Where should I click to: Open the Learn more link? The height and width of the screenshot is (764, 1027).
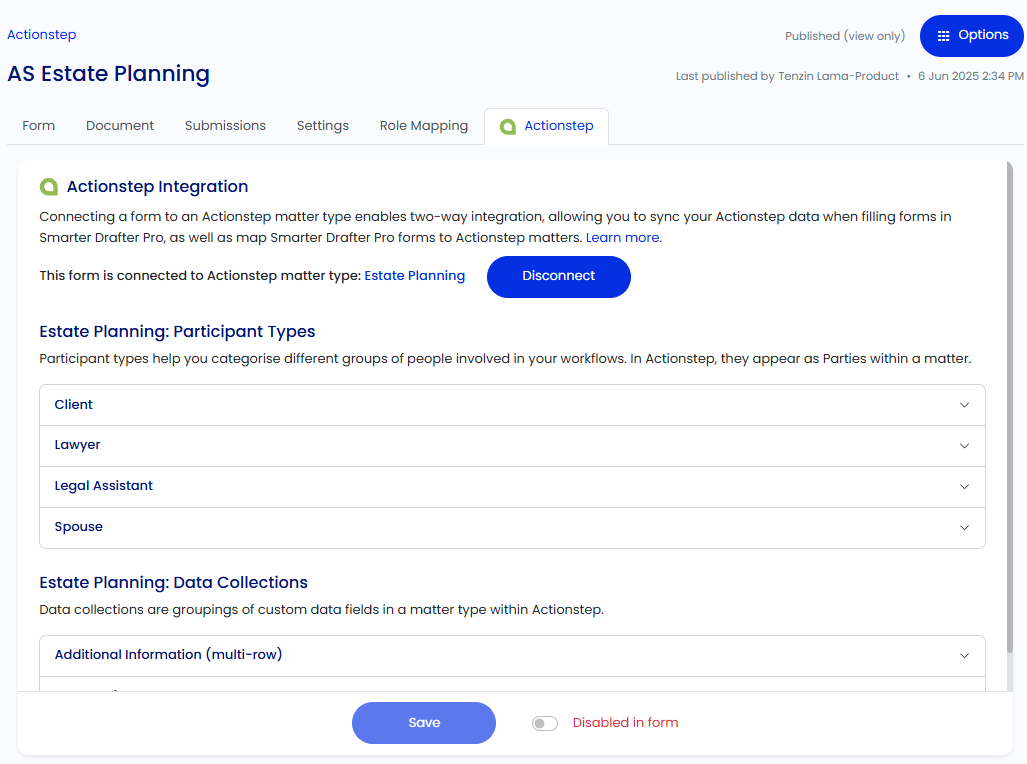click(x=622, y=238)
